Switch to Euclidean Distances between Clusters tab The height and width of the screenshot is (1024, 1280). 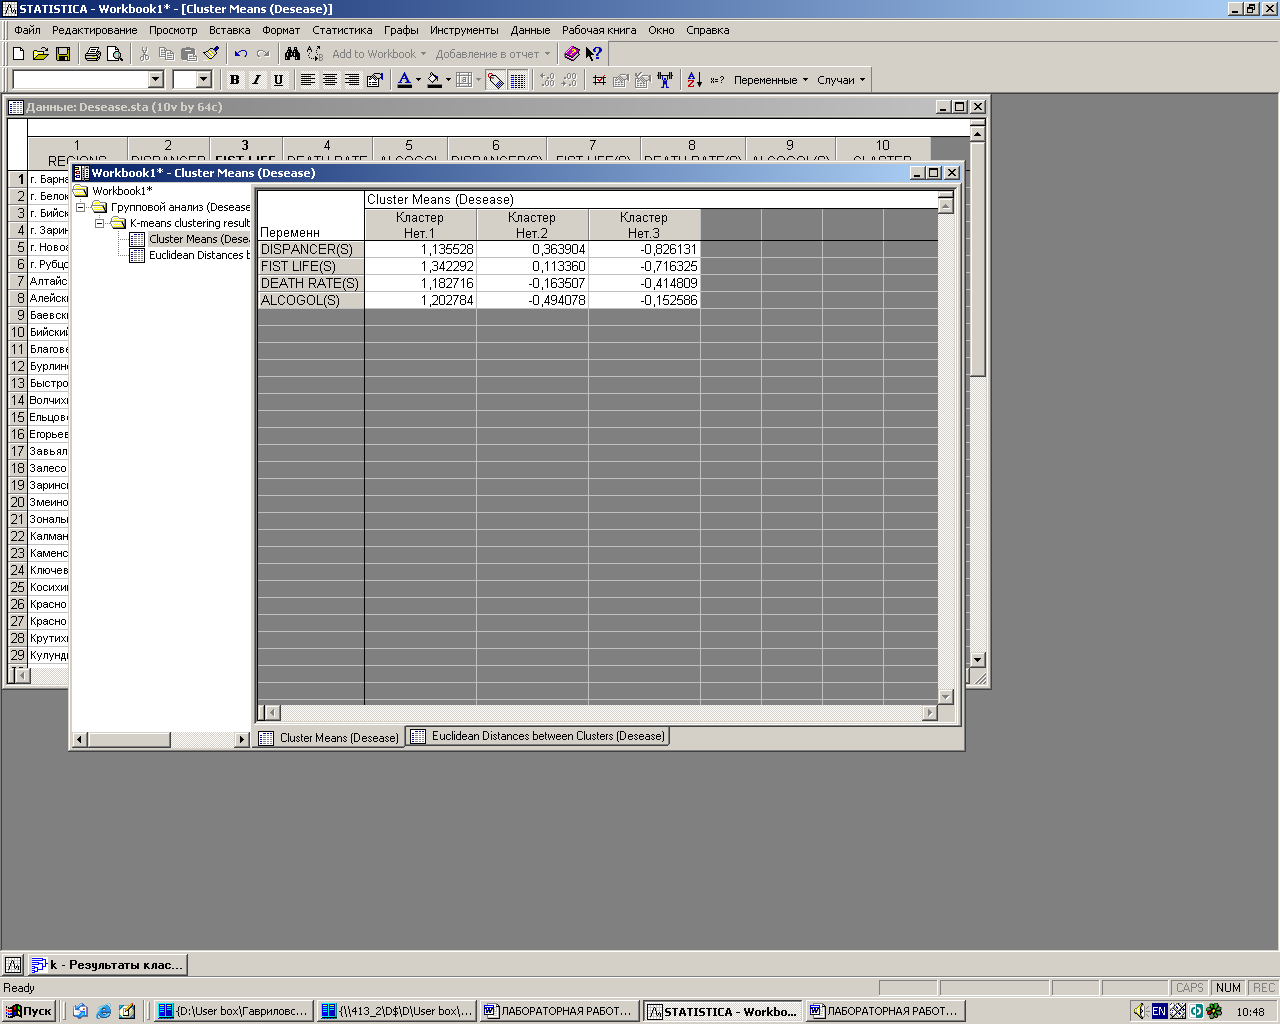click(538, 737)
